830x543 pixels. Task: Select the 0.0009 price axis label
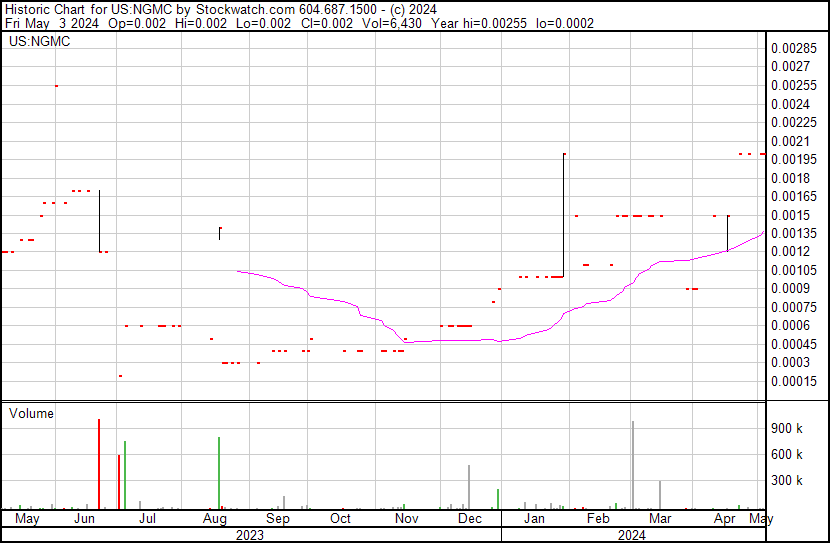pos(790,288)
